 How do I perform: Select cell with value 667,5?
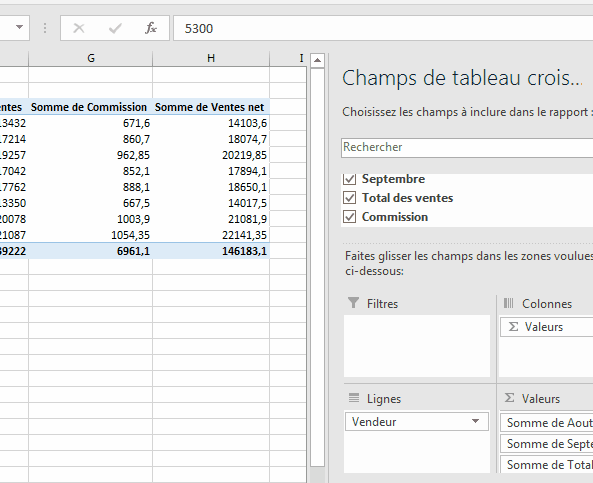point(90,203)
